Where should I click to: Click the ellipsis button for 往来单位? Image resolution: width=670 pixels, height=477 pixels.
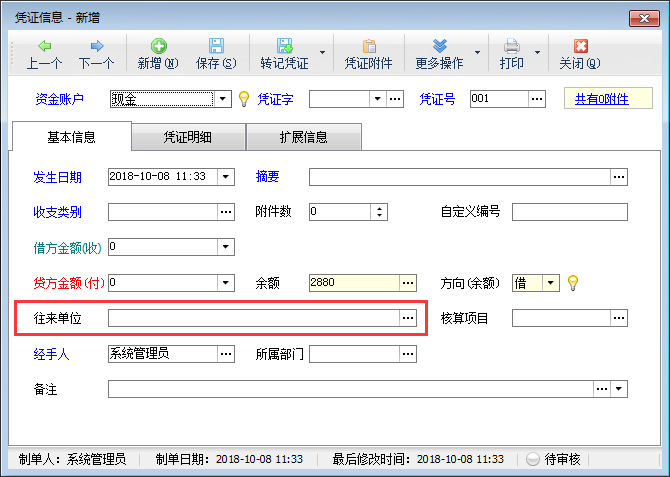coord(407,317)
